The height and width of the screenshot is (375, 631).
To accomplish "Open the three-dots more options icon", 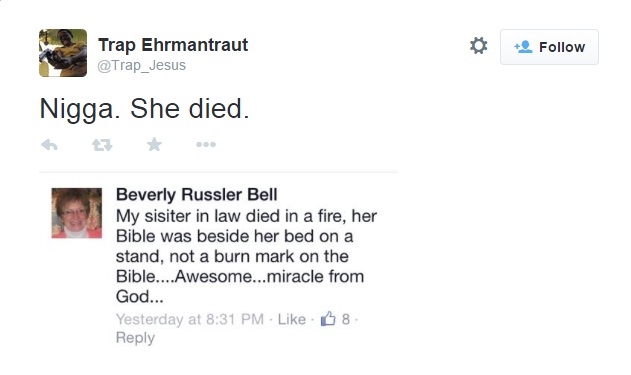I will tap(206, 144).
